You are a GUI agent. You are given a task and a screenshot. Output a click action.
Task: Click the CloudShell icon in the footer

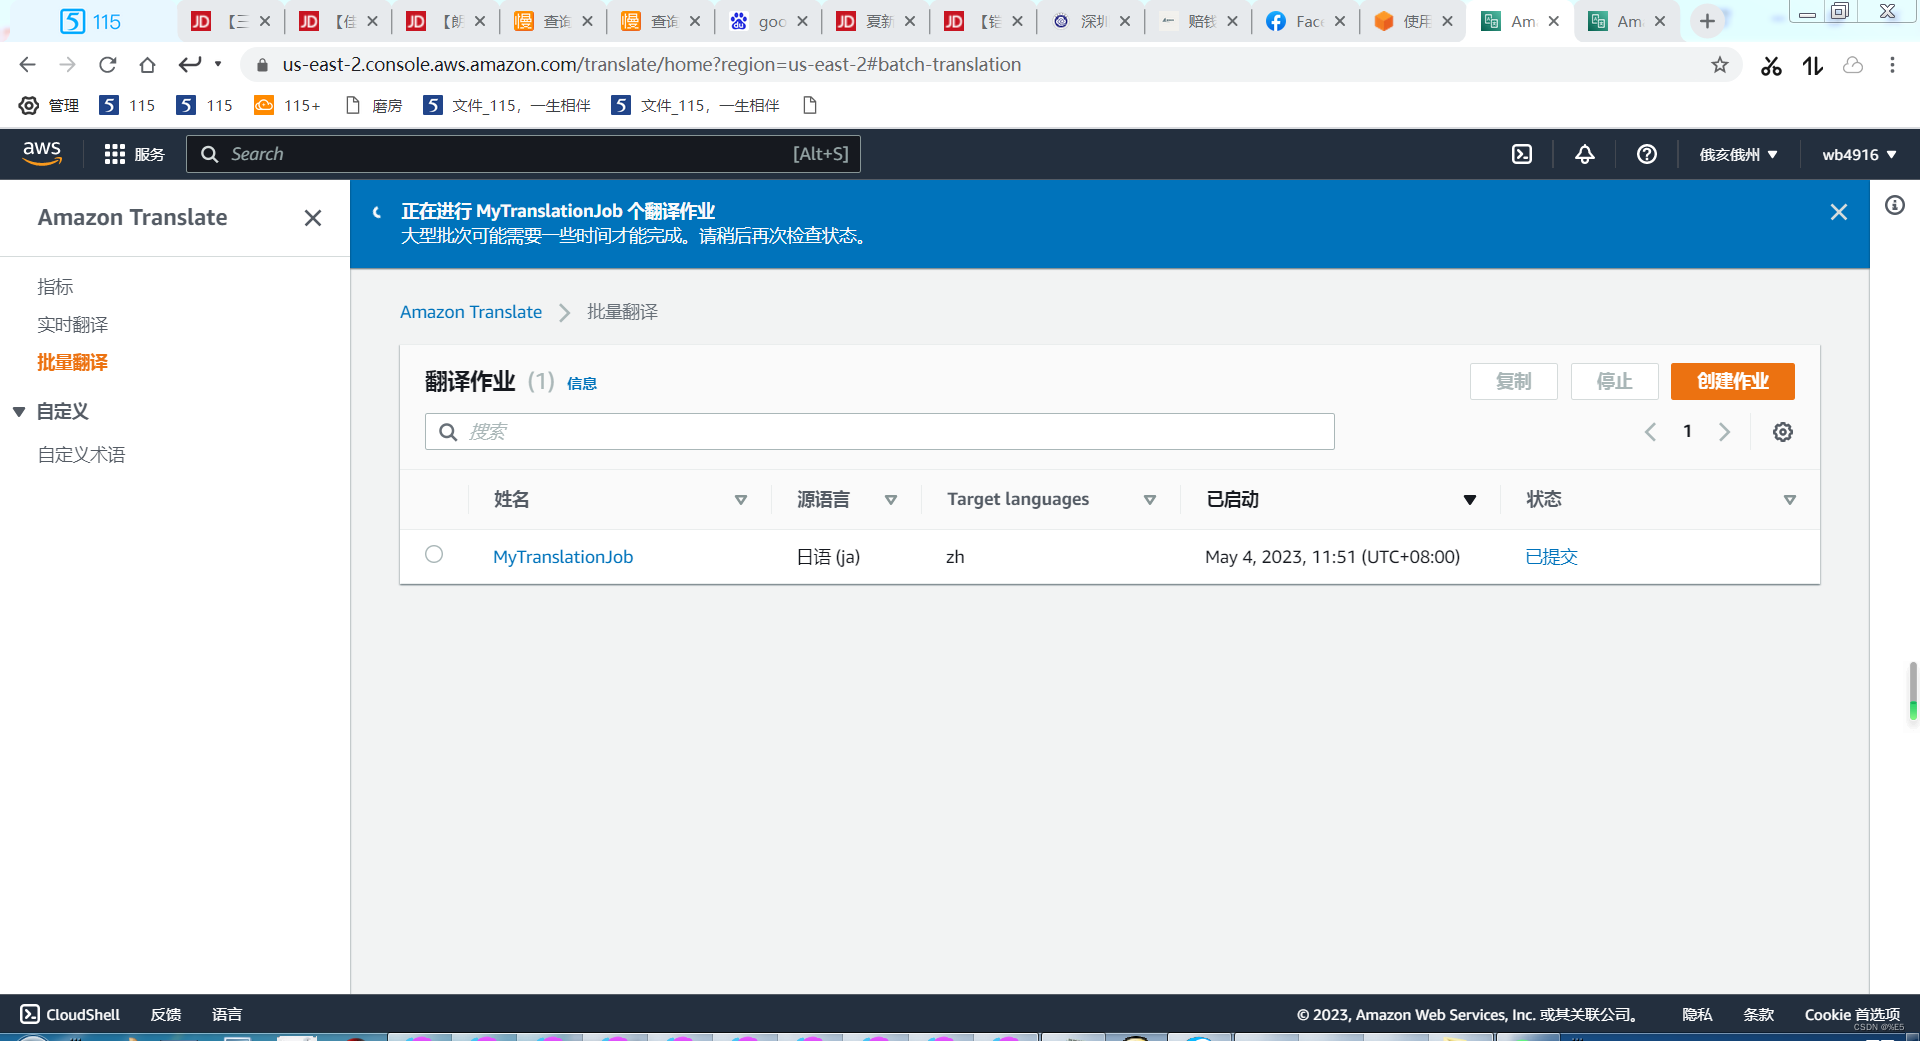[30, 1014]
